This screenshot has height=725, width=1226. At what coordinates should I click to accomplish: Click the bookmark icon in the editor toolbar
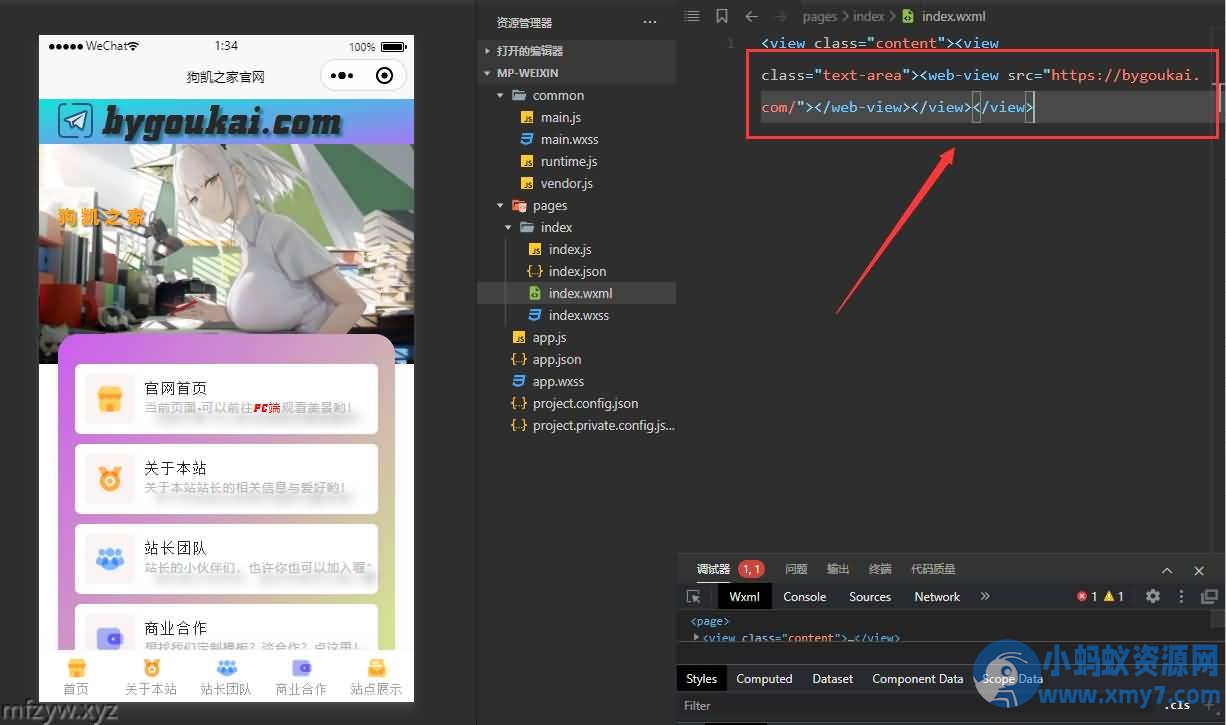point(721,16)
